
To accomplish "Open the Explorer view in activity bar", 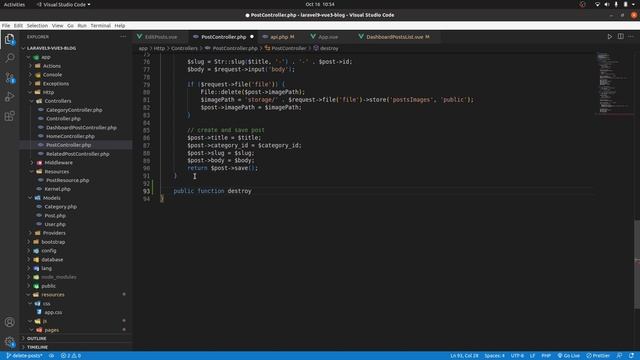I will [x=9, y=39].
